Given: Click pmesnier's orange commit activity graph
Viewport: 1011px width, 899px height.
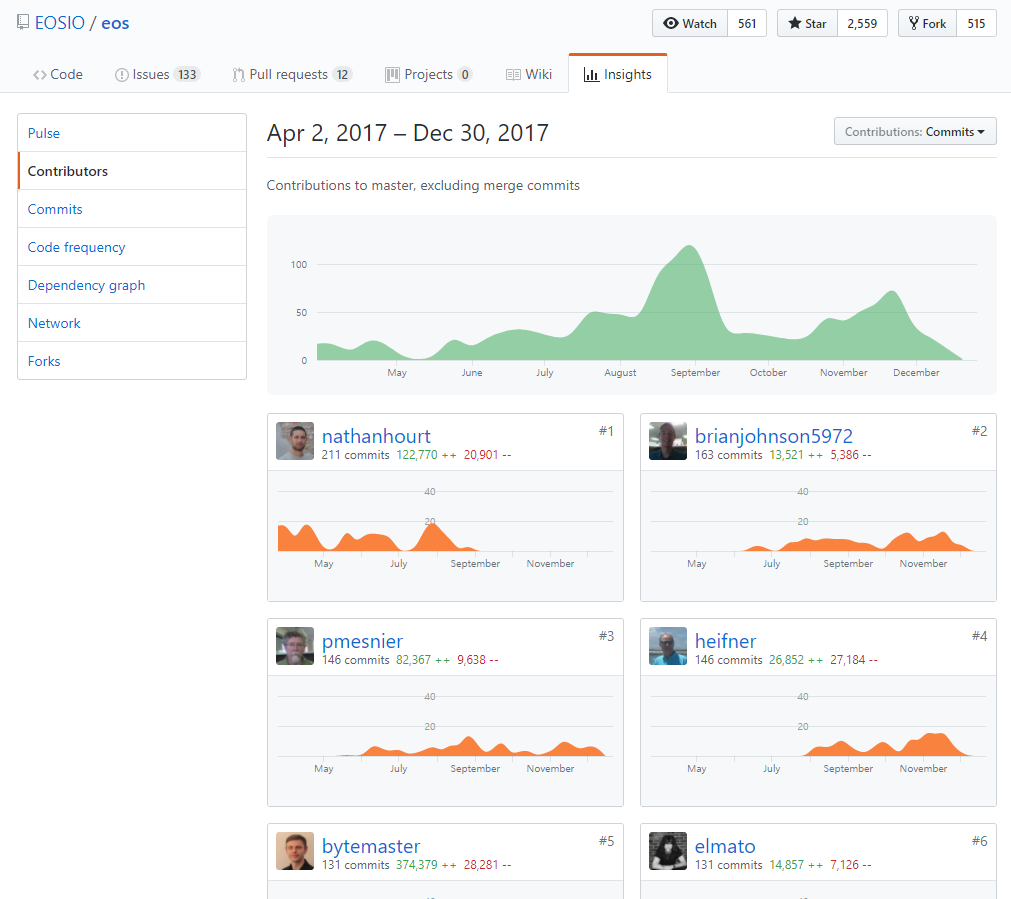Looking at the screenshot, I should (471, 746).
